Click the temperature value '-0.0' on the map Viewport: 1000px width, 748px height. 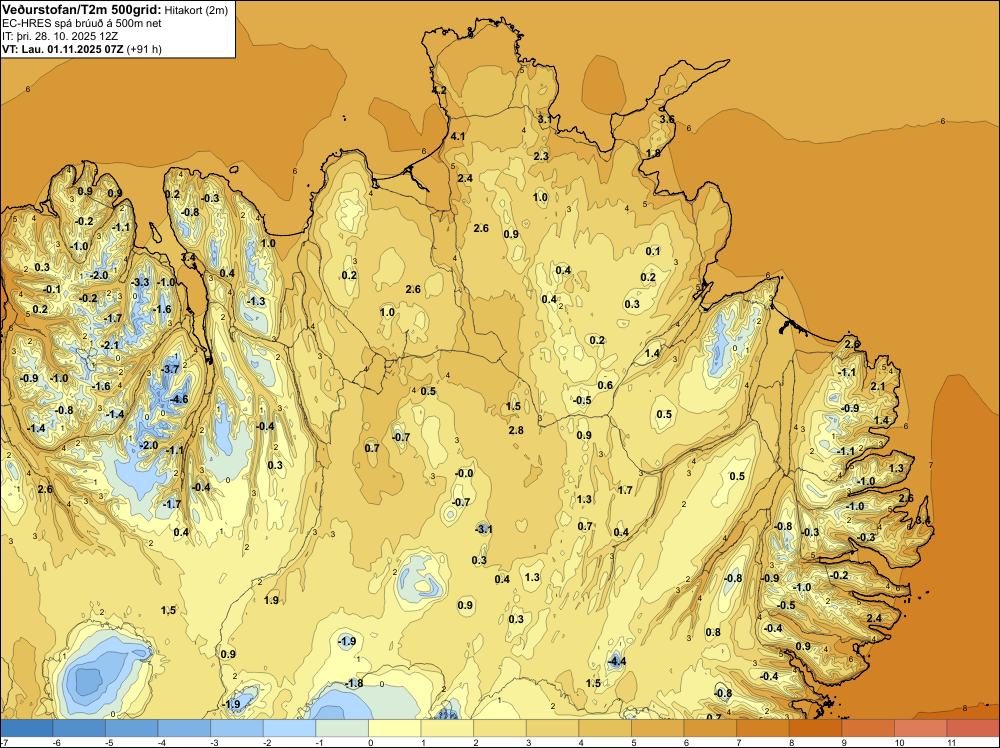click(x=464, y=473)
